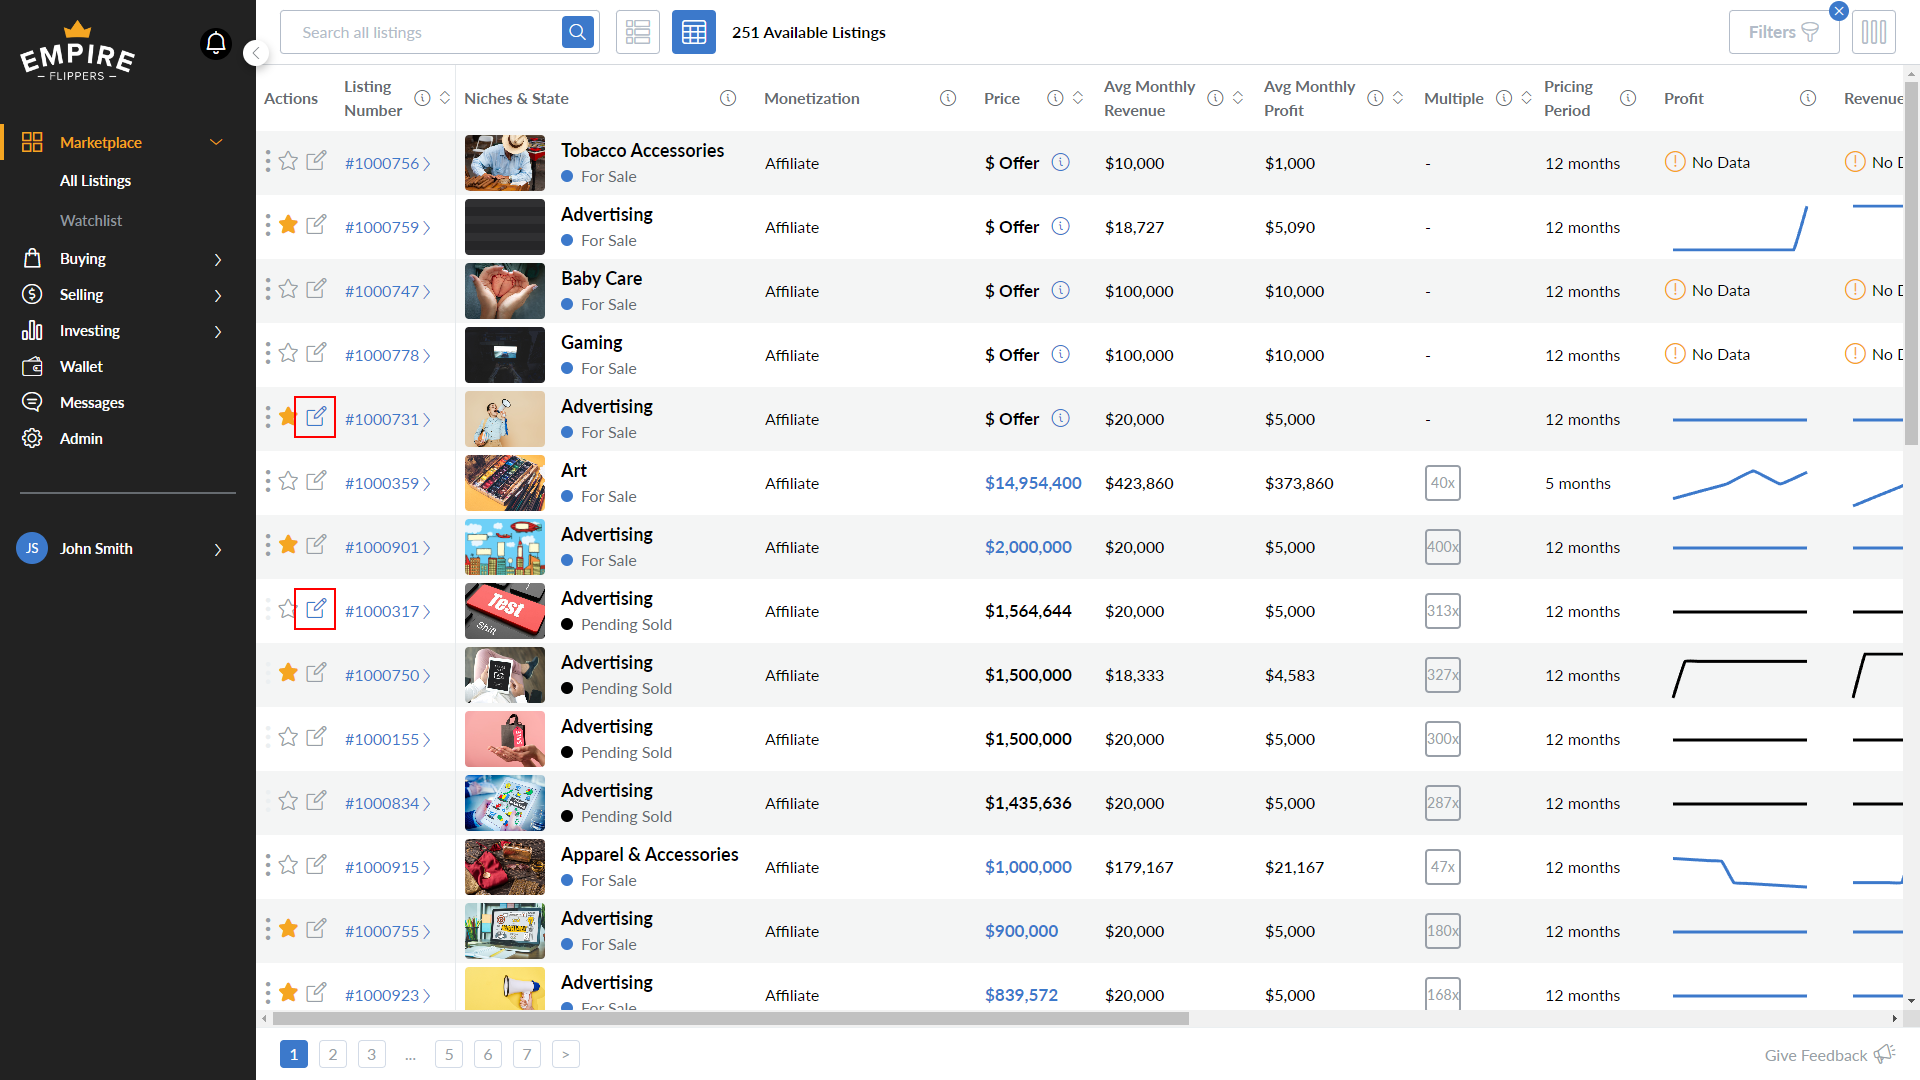This screenshot has width=1920, height=1080.
Task: Show offer info for Baby Care listing
Action: click(x=1061, y=290)
